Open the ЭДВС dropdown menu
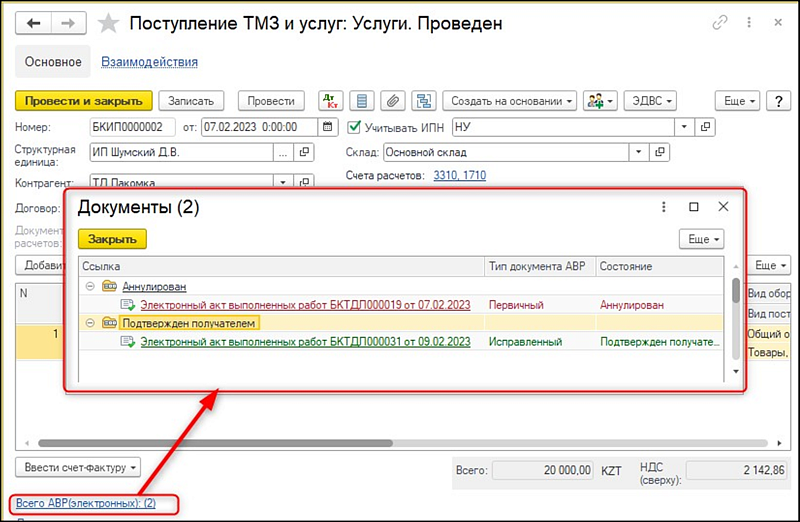The width and height of the screenshot is (800, 522). coord(650,101)
